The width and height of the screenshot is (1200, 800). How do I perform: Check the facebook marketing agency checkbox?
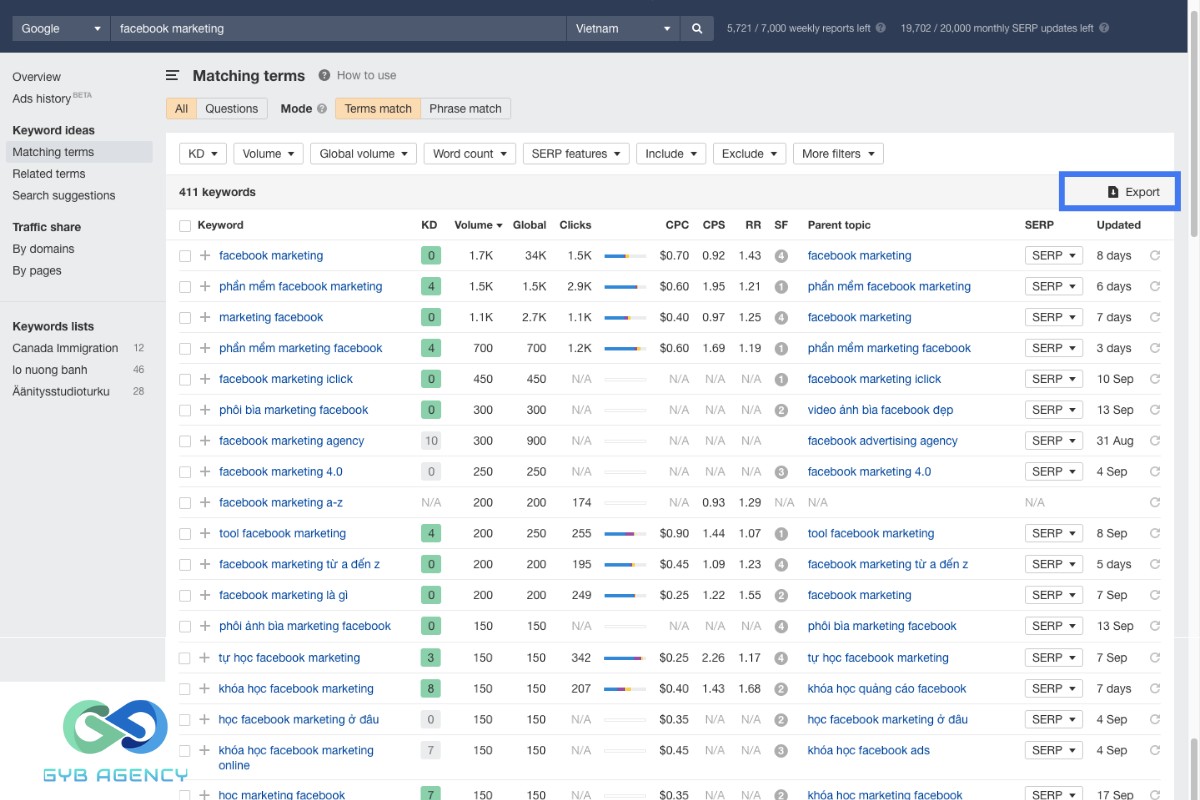185,441
